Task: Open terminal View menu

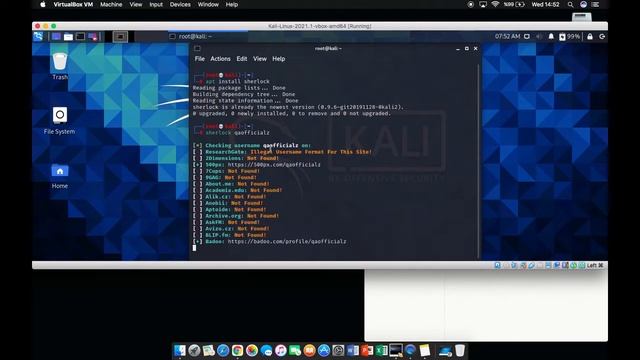Action: [x=260, y=59]
